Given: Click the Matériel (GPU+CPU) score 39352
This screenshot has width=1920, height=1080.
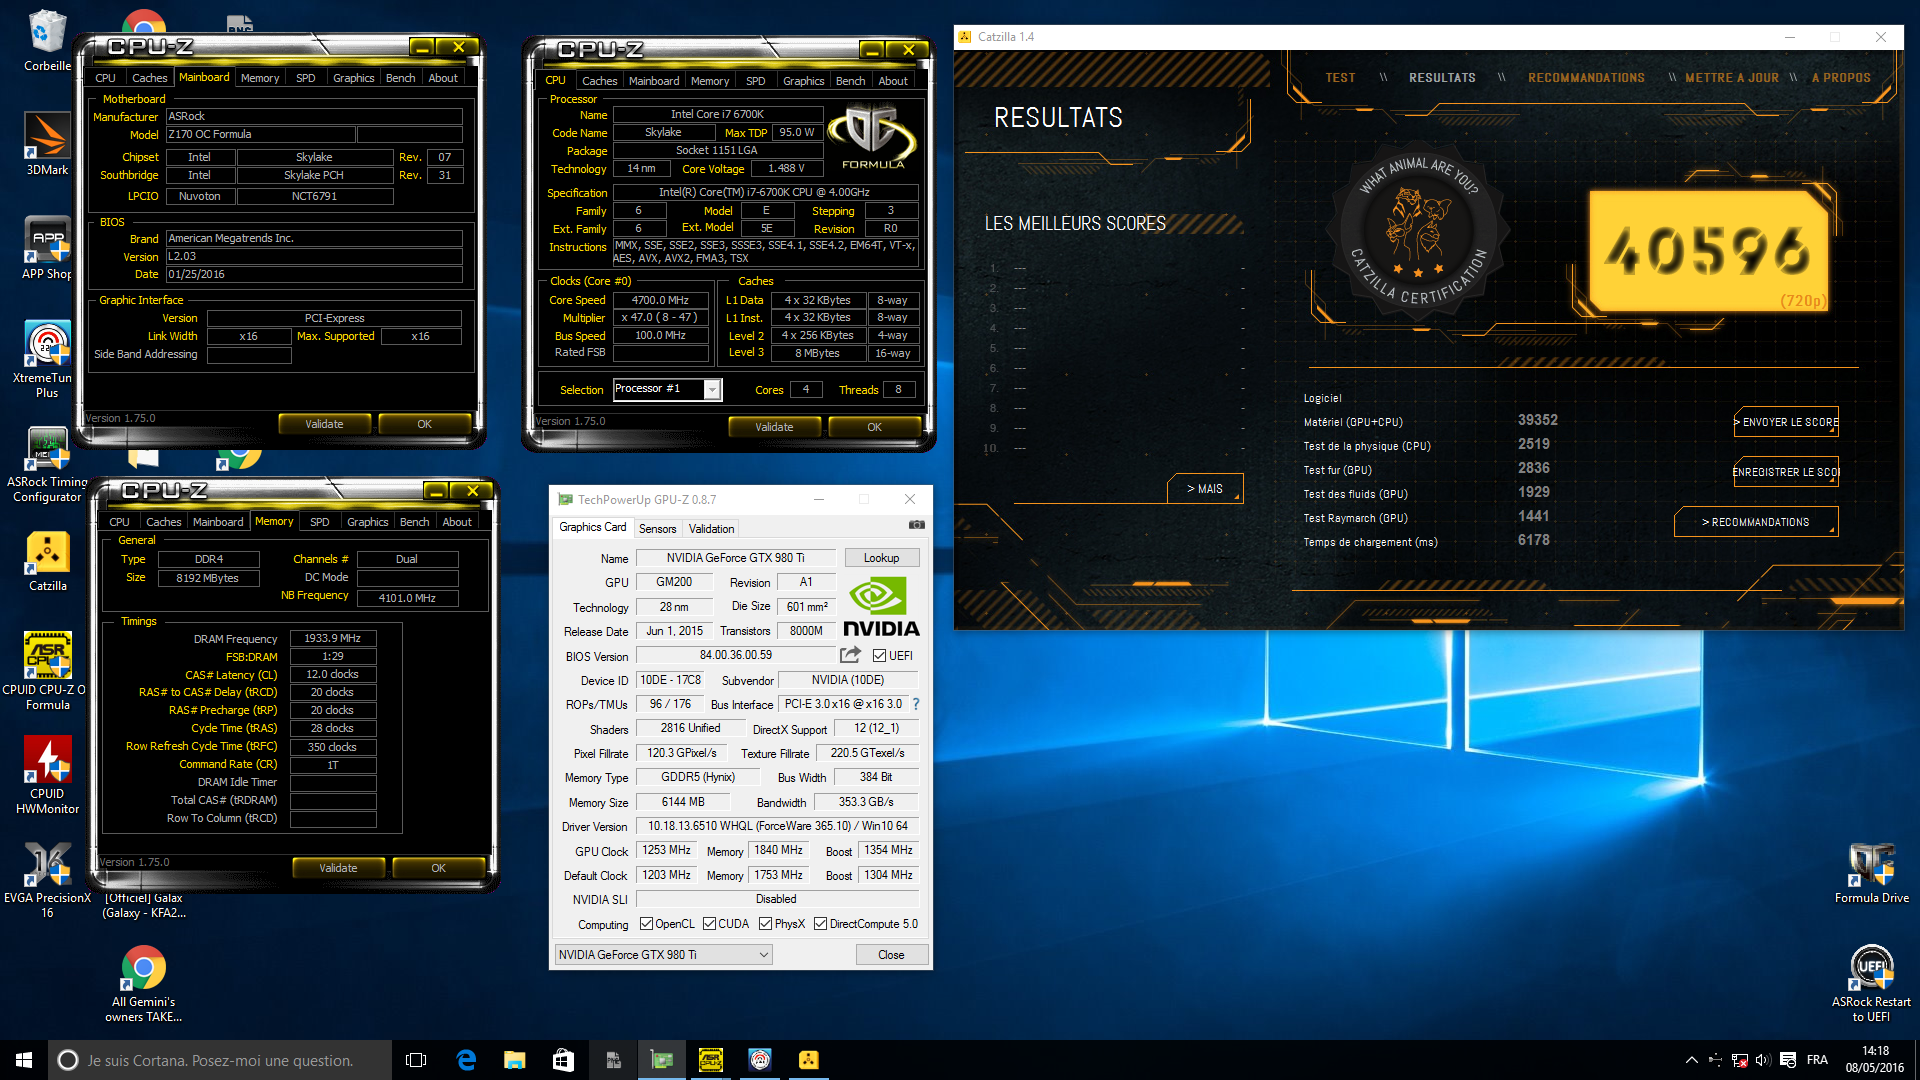Looking at the screenshot, I should coord(1537,421).
